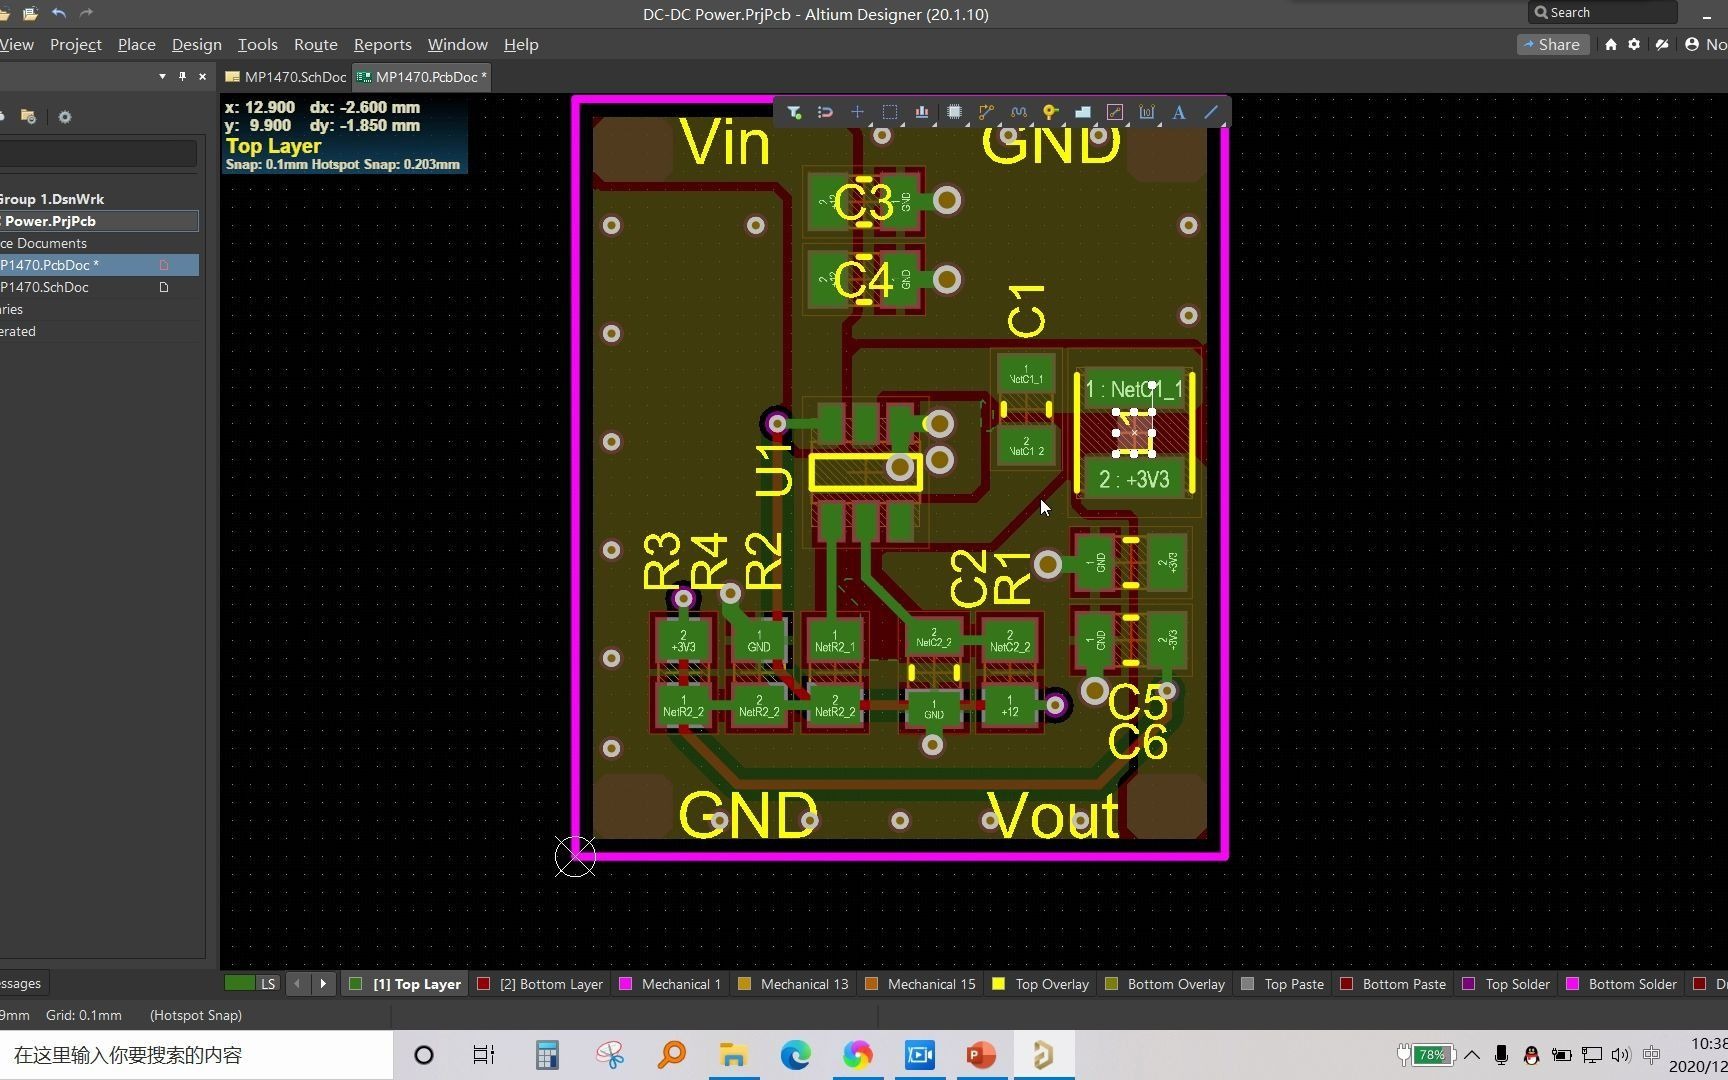Open the text string tool

coord(1179,112)
